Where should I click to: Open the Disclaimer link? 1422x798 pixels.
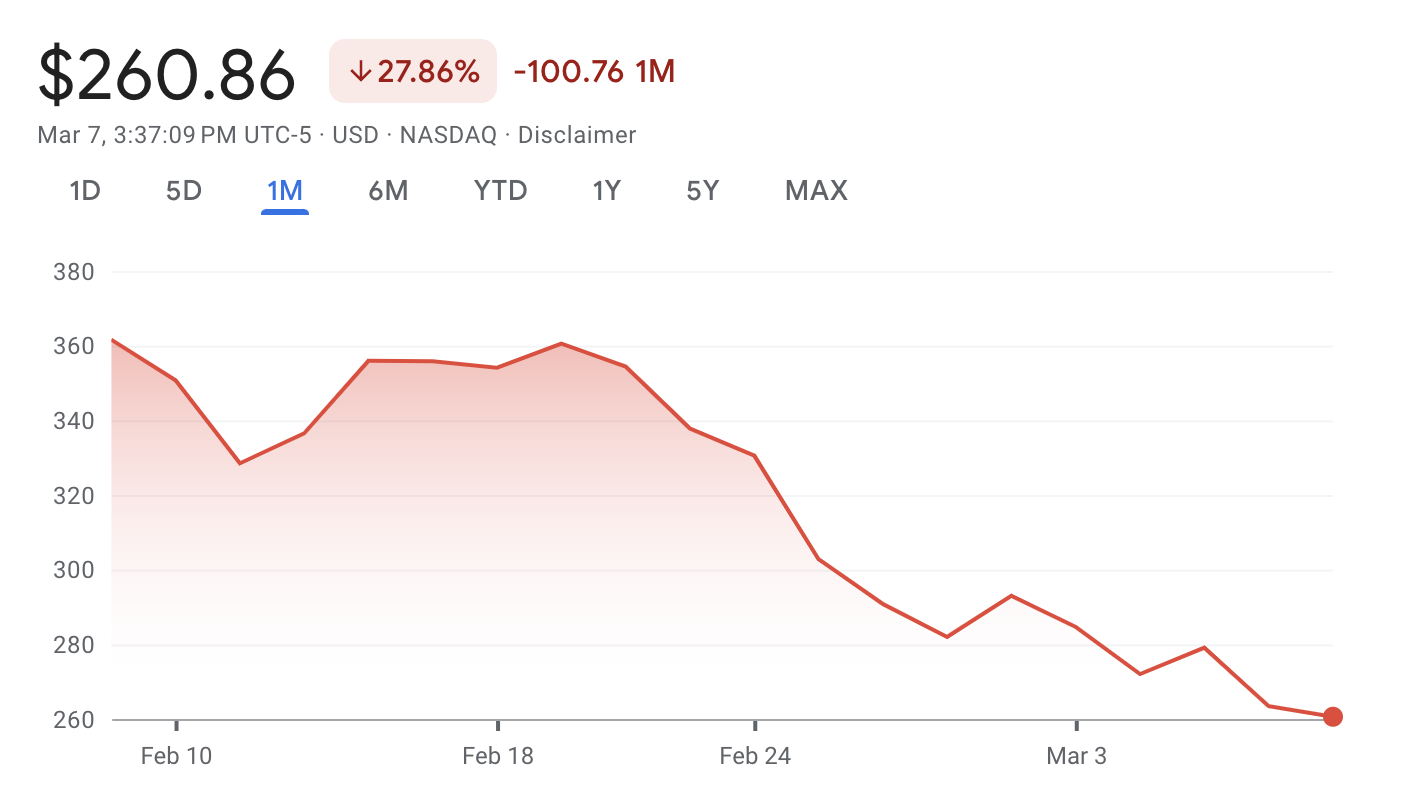point(577,135)
